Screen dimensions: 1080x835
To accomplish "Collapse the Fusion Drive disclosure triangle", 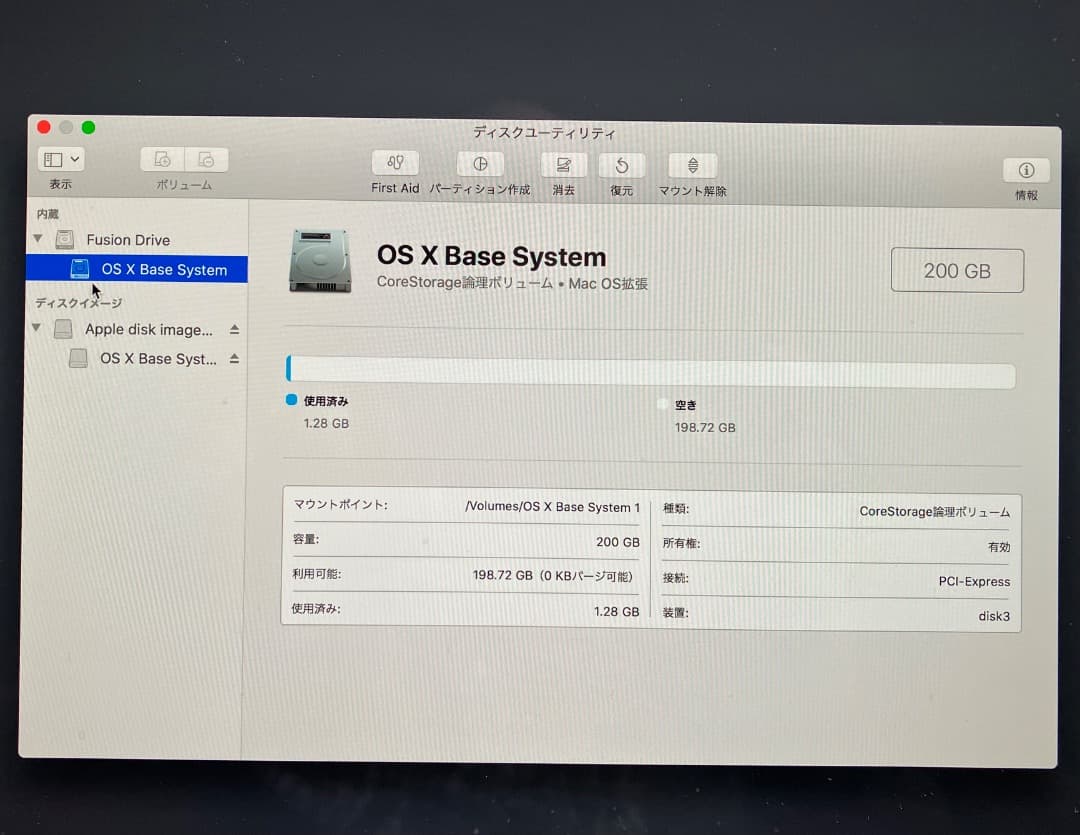I will 37,239.
